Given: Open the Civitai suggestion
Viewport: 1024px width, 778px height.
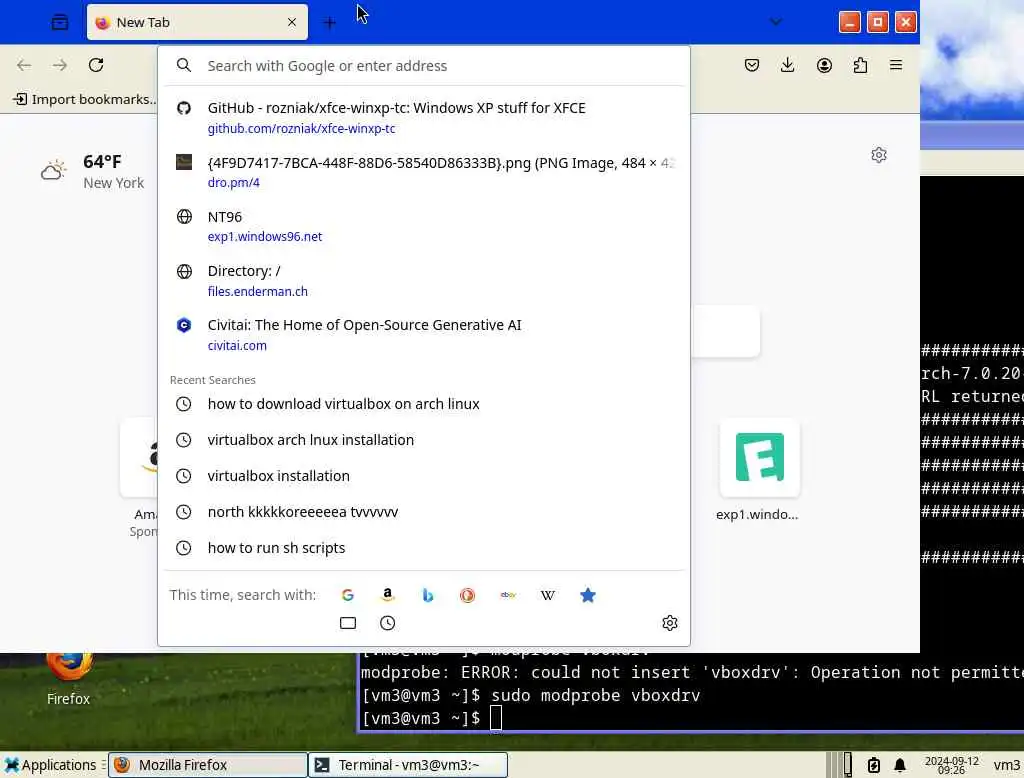Looking at the screenshot, I should [x=424, y=334].
